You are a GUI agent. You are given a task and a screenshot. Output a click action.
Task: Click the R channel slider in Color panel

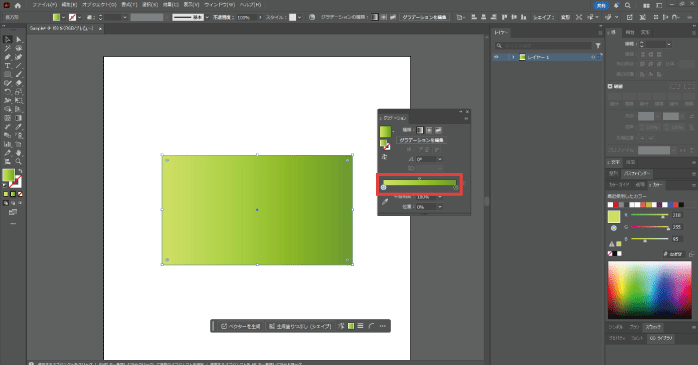click(x=649, y=215)
